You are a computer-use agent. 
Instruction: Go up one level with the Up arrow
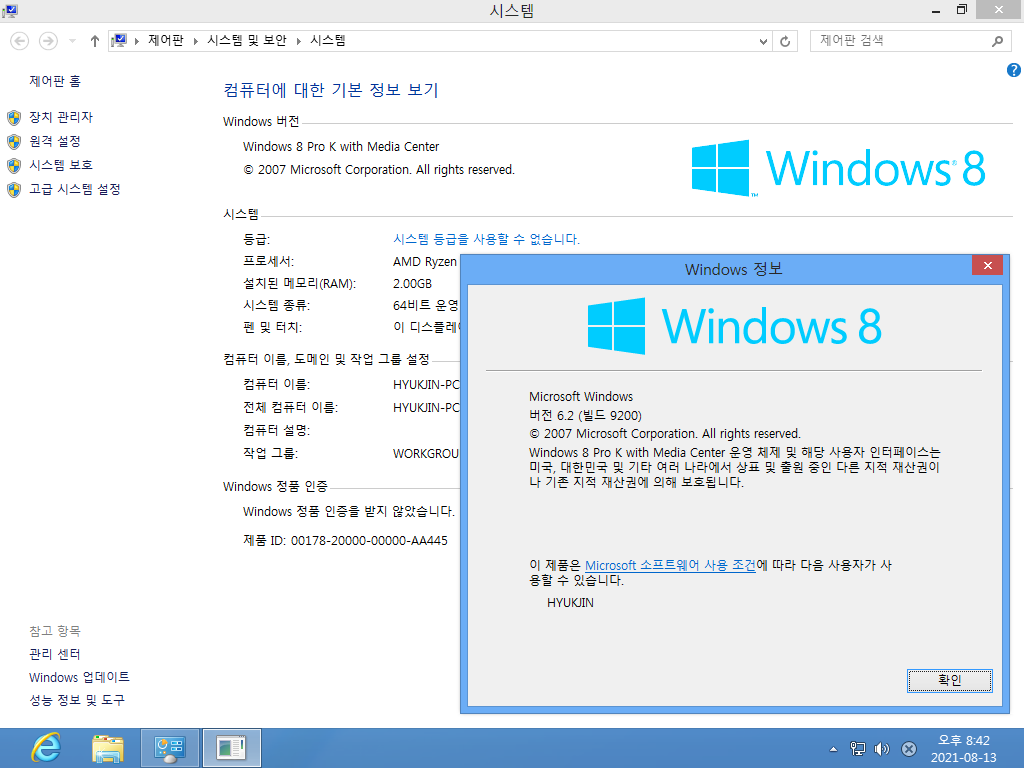tap(95, 41)
